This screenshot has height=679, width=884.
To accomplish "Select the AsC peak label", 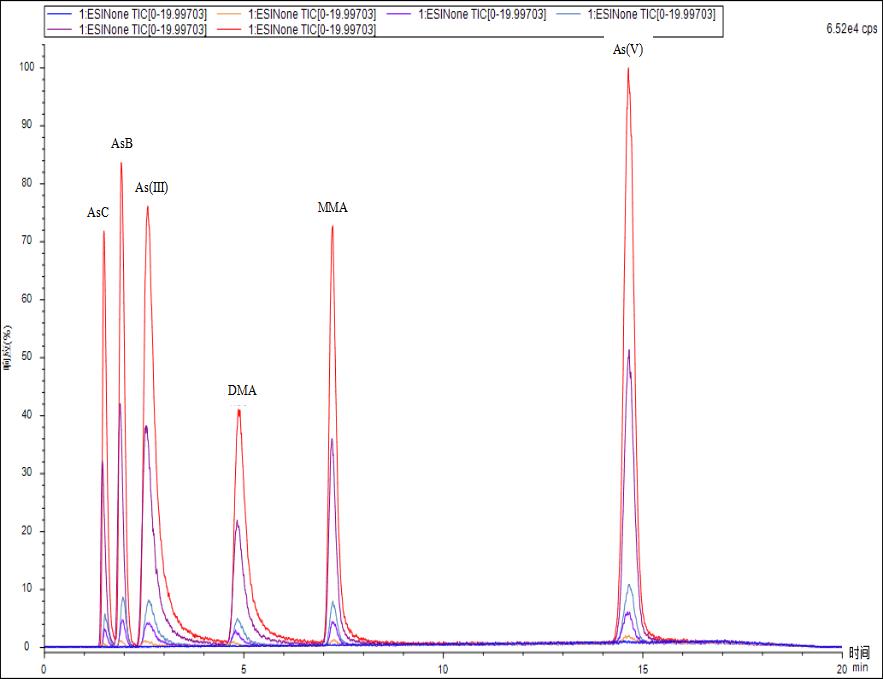I will point(98,212).
